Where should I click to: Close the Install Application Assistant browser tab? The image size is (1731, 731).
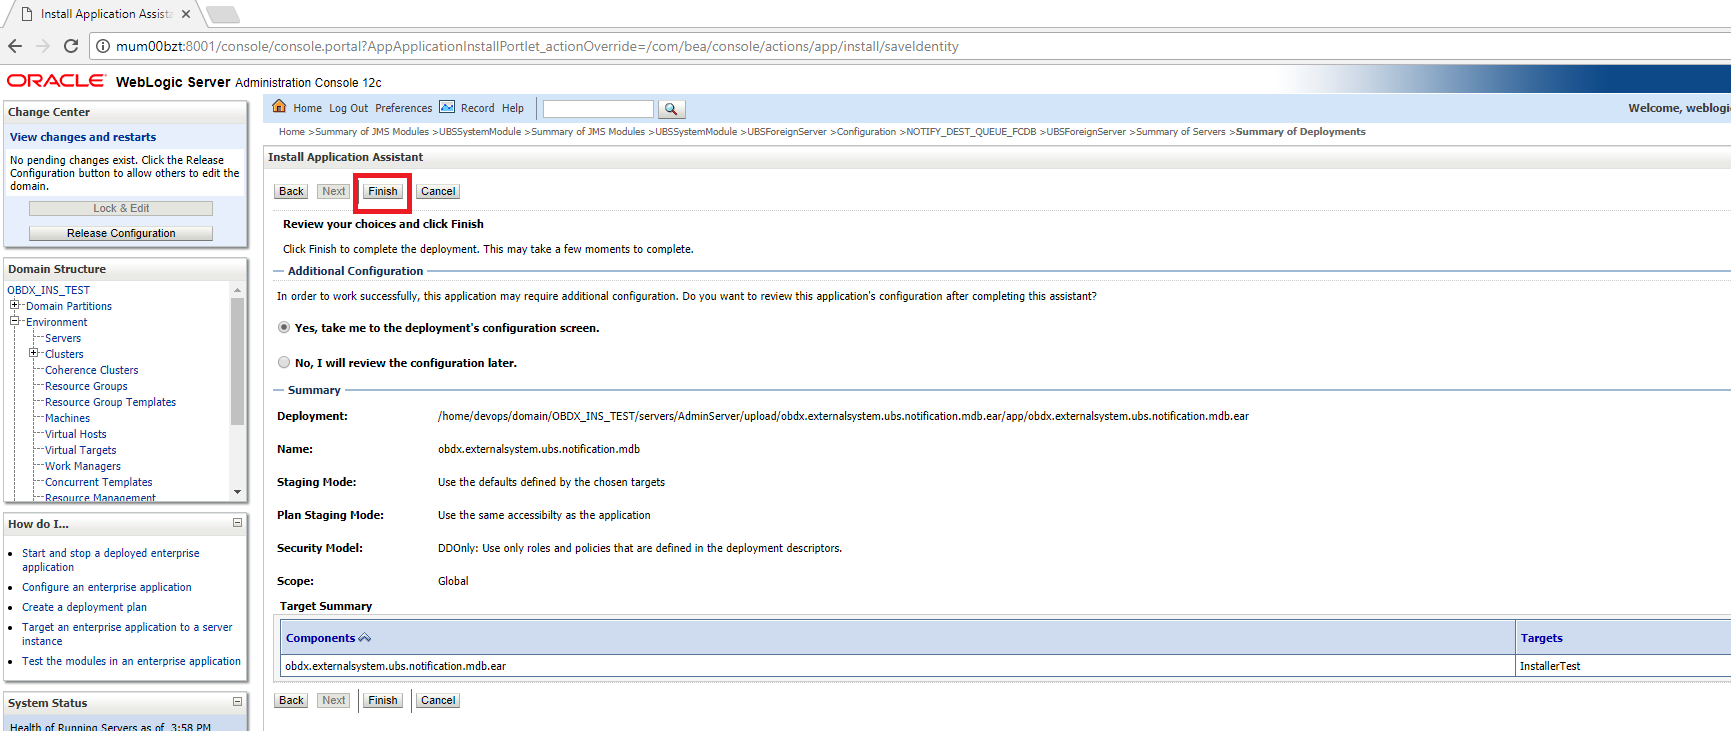186,14
